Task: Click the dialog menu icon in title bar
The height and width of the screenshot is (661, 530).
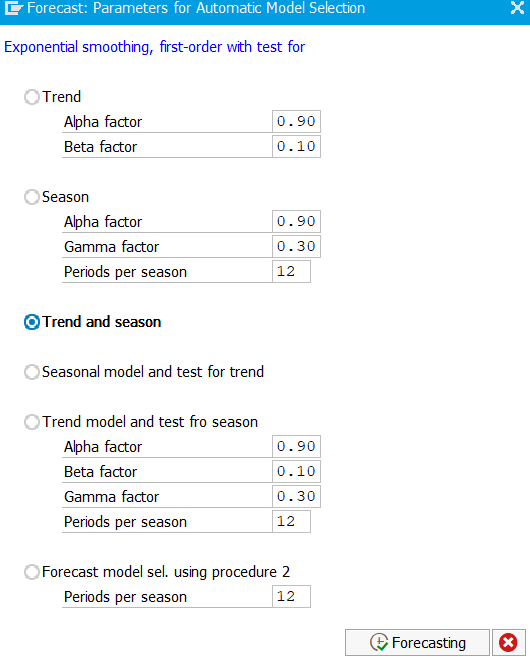Action: pos(13,8)
